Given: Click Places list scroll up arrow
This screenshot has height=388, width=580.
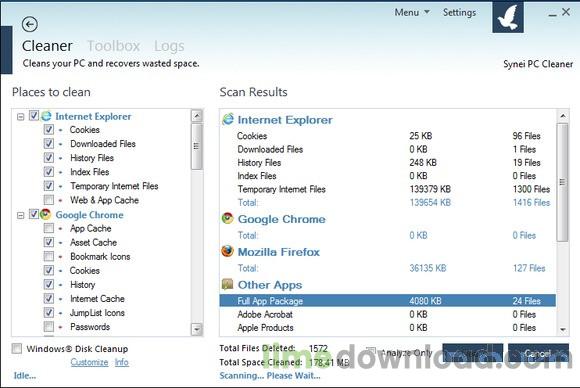Looking at the screenshot, I should (x=197, y=116).
